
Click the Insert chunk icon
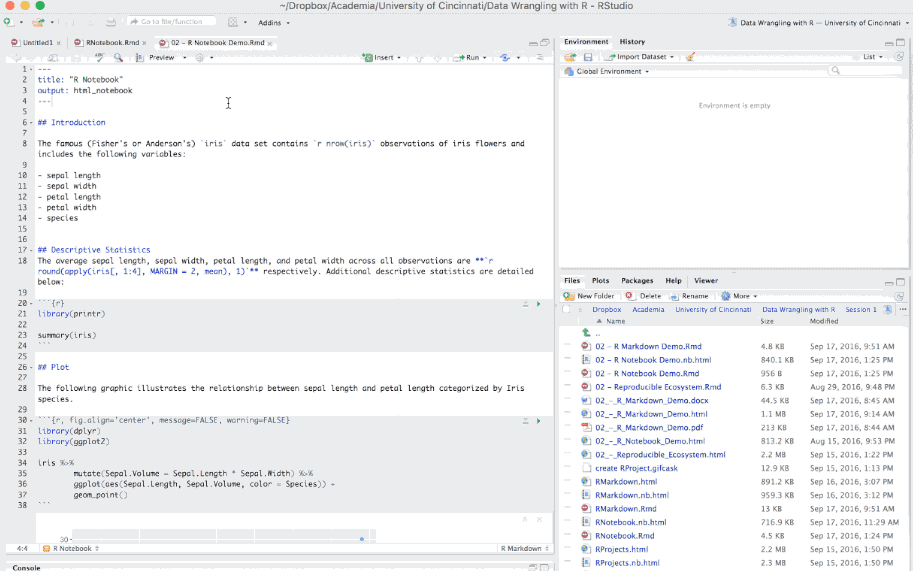pyautogui.click(x=367, y=57)
